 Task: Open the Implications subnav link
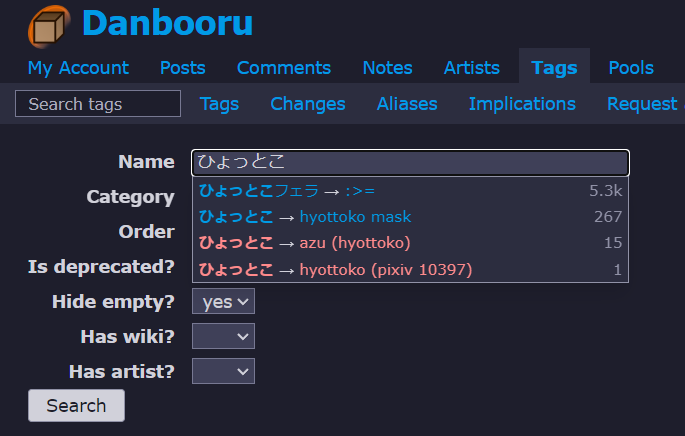click(x=522, y=104)
